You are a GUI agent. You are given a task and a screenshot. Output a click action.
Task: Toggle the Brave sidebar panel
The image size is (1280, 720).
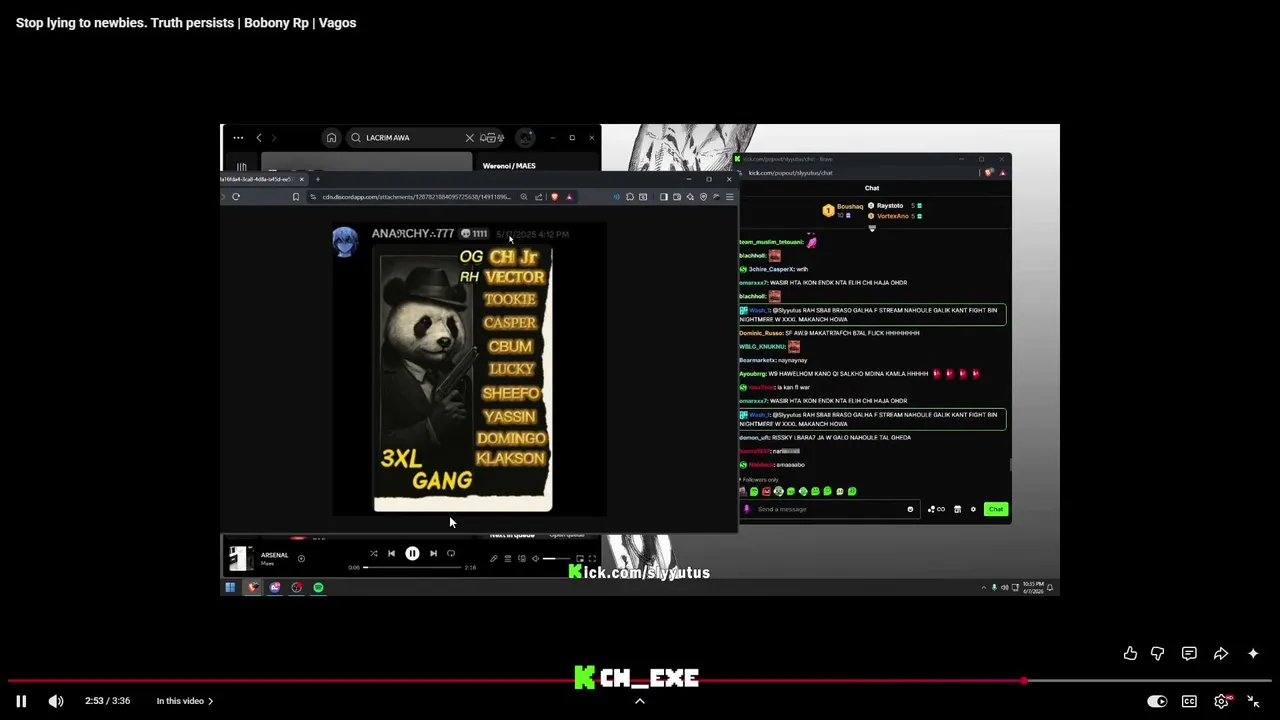click(x=664, y=197)
